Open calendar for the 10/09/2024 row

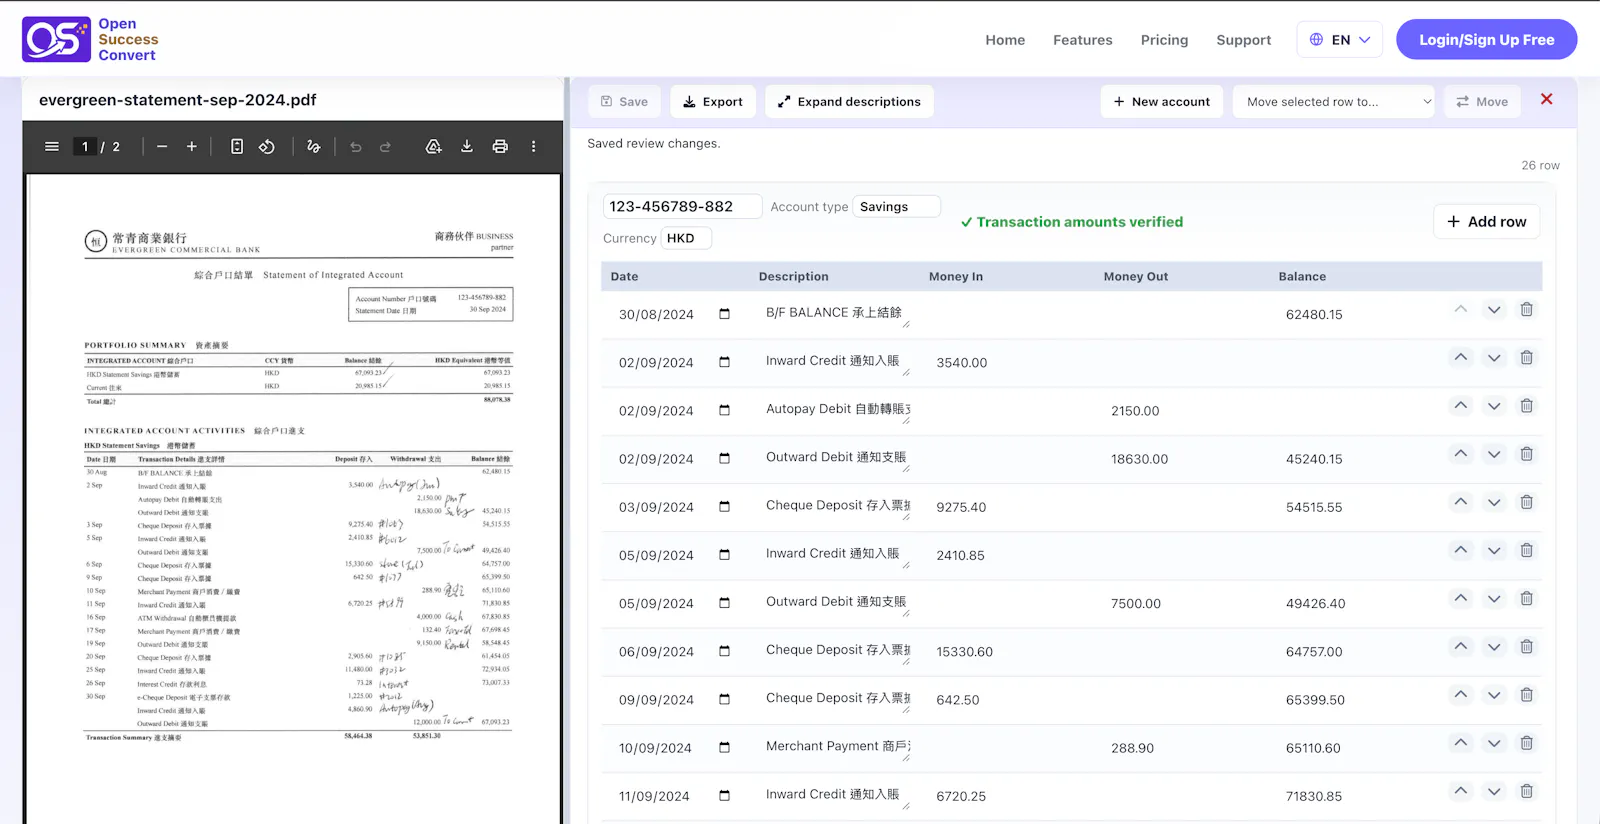pyautogui.click(x=725, y=747)
